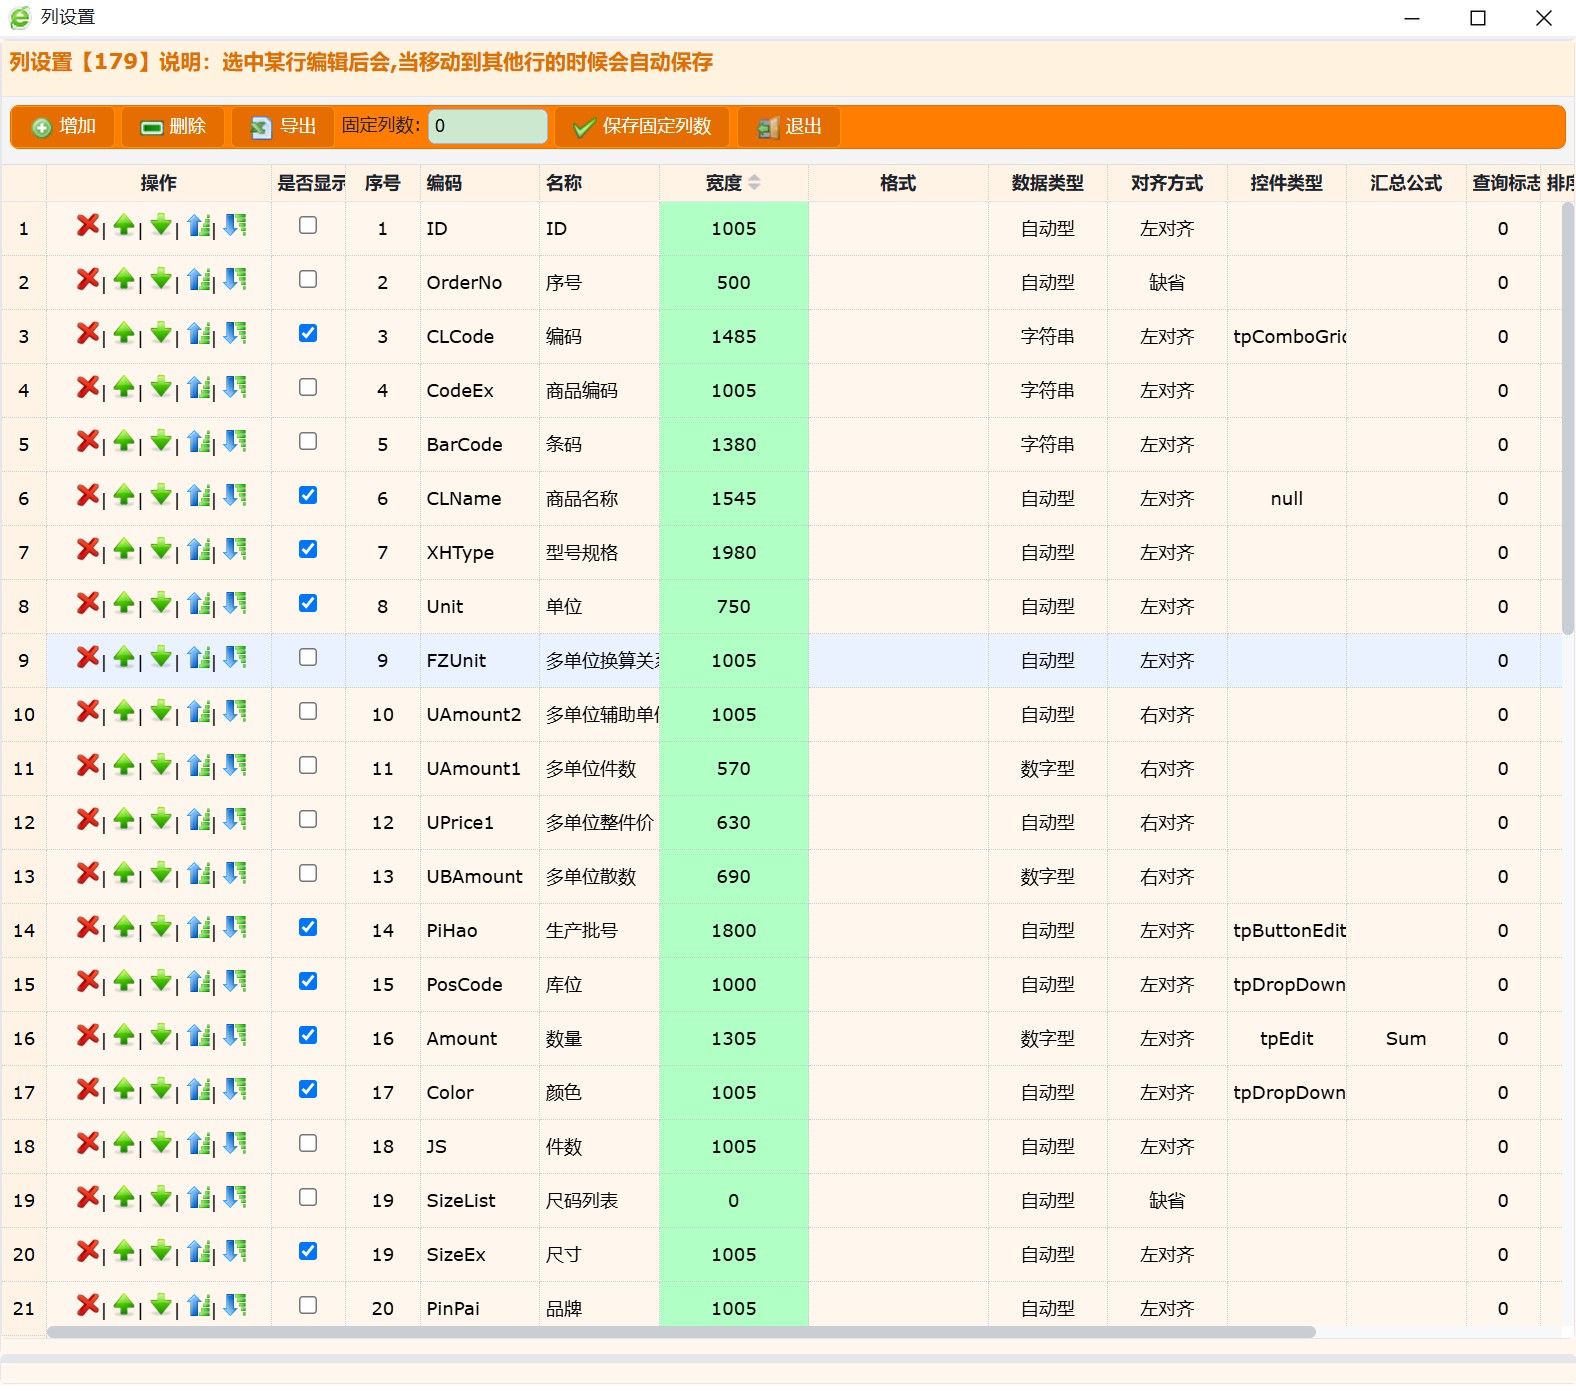Click the 固定列数 input field
Screen dimensions: 1576x1392
(x=488, y=127)
